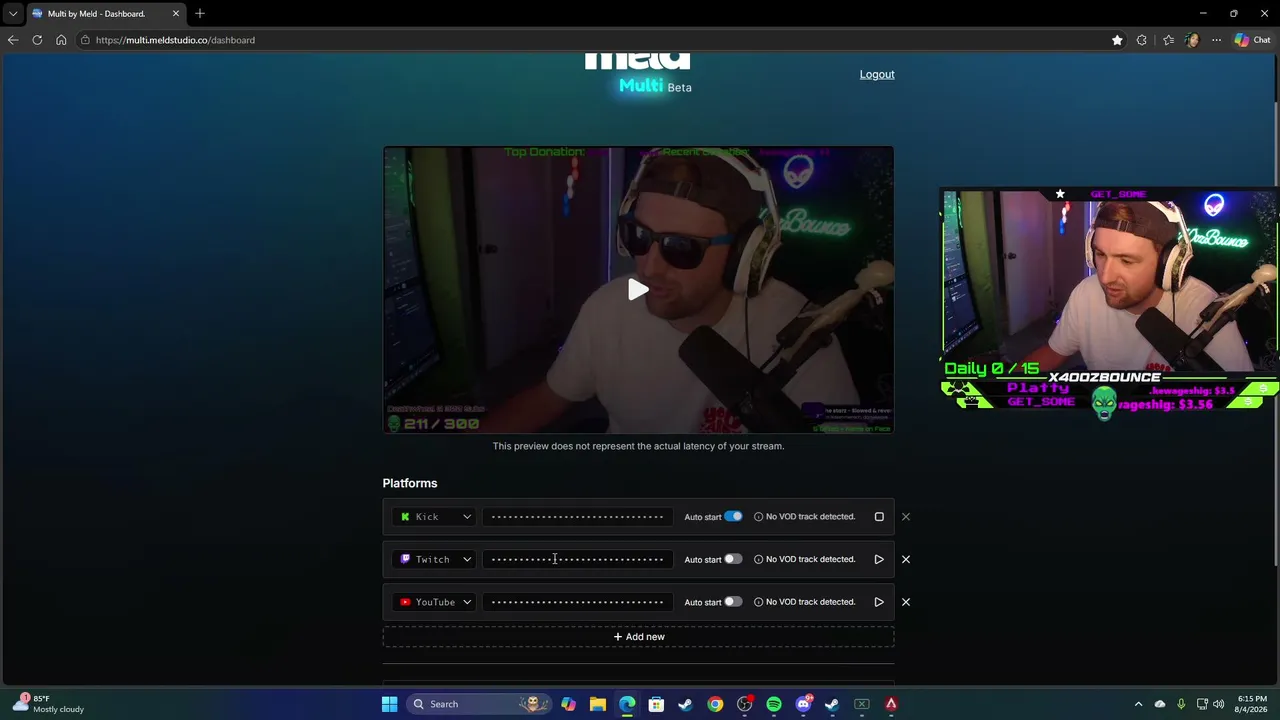1280x720 pixels.
Task: Click the VOD info icon in the YouTube row
Action: click(x=758, y=602)
